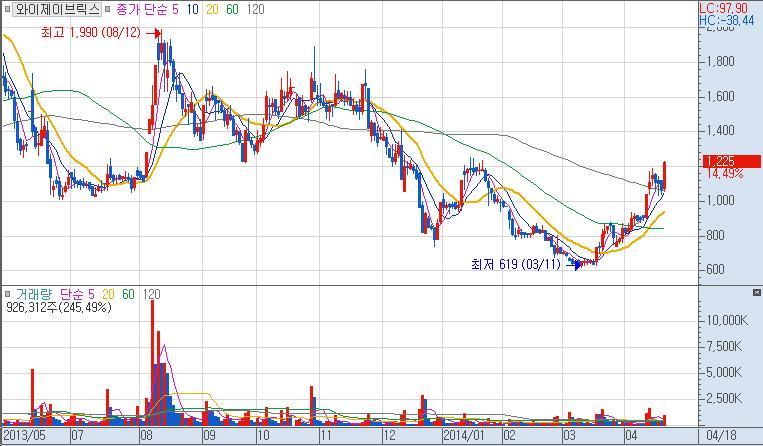Click the 926,312주(245,49%) volume readout
The width and height of the screenshot is (763, 446).
pos(59,307)
